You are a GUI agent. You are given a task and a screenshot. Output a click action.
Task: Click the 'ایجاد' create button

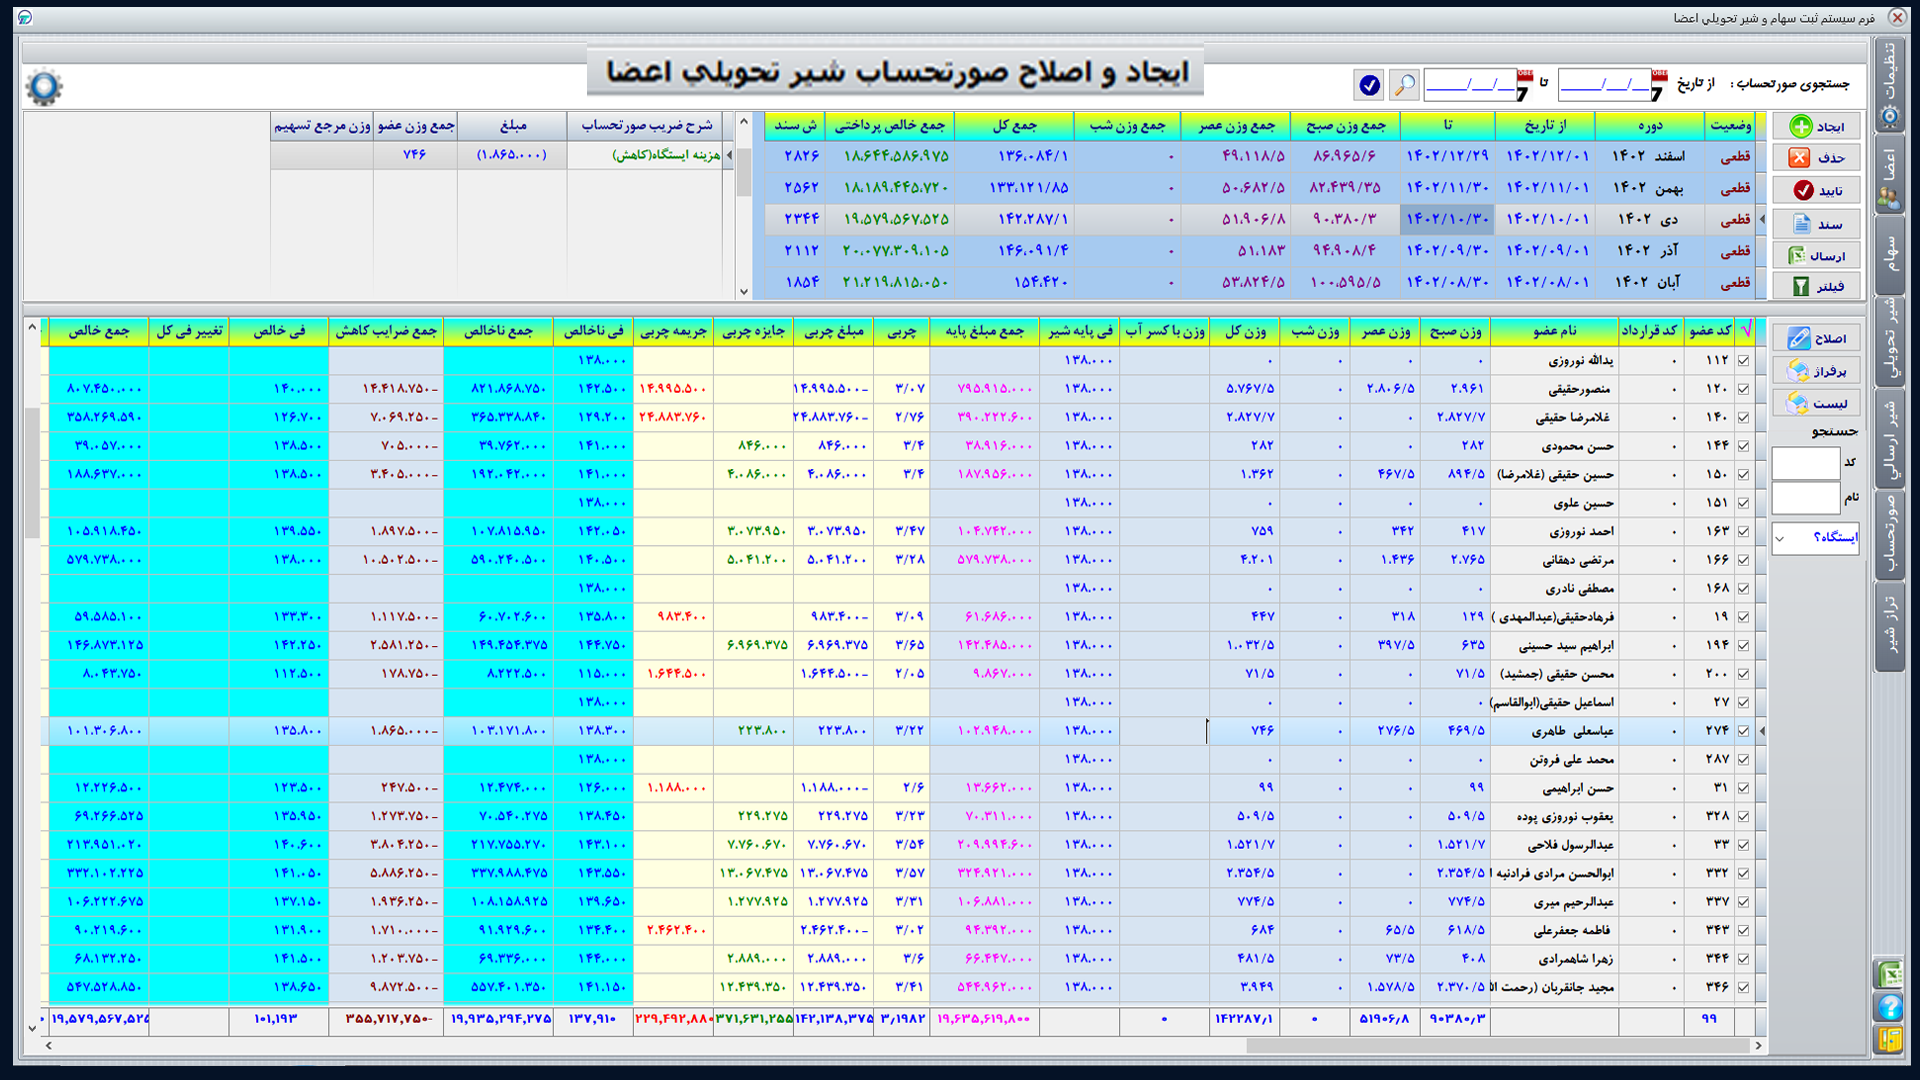pos(1816,126)
